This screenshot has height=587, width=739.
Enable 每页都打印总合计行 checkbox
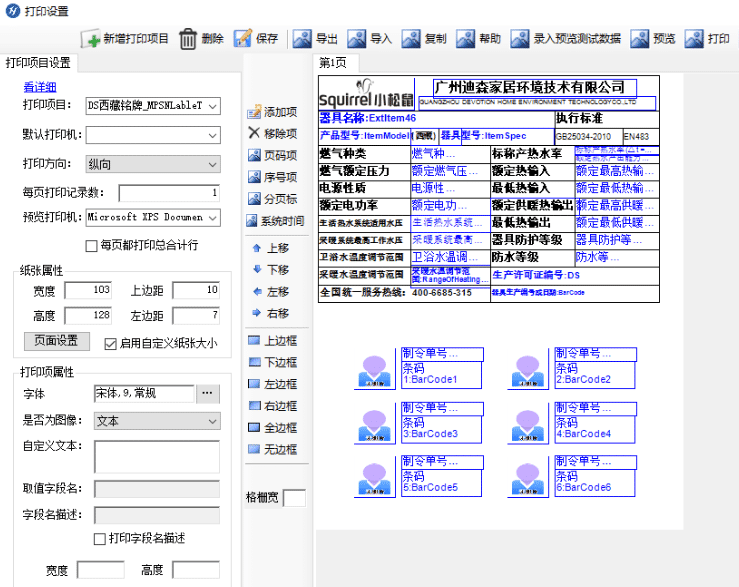[x=92, y=245]
